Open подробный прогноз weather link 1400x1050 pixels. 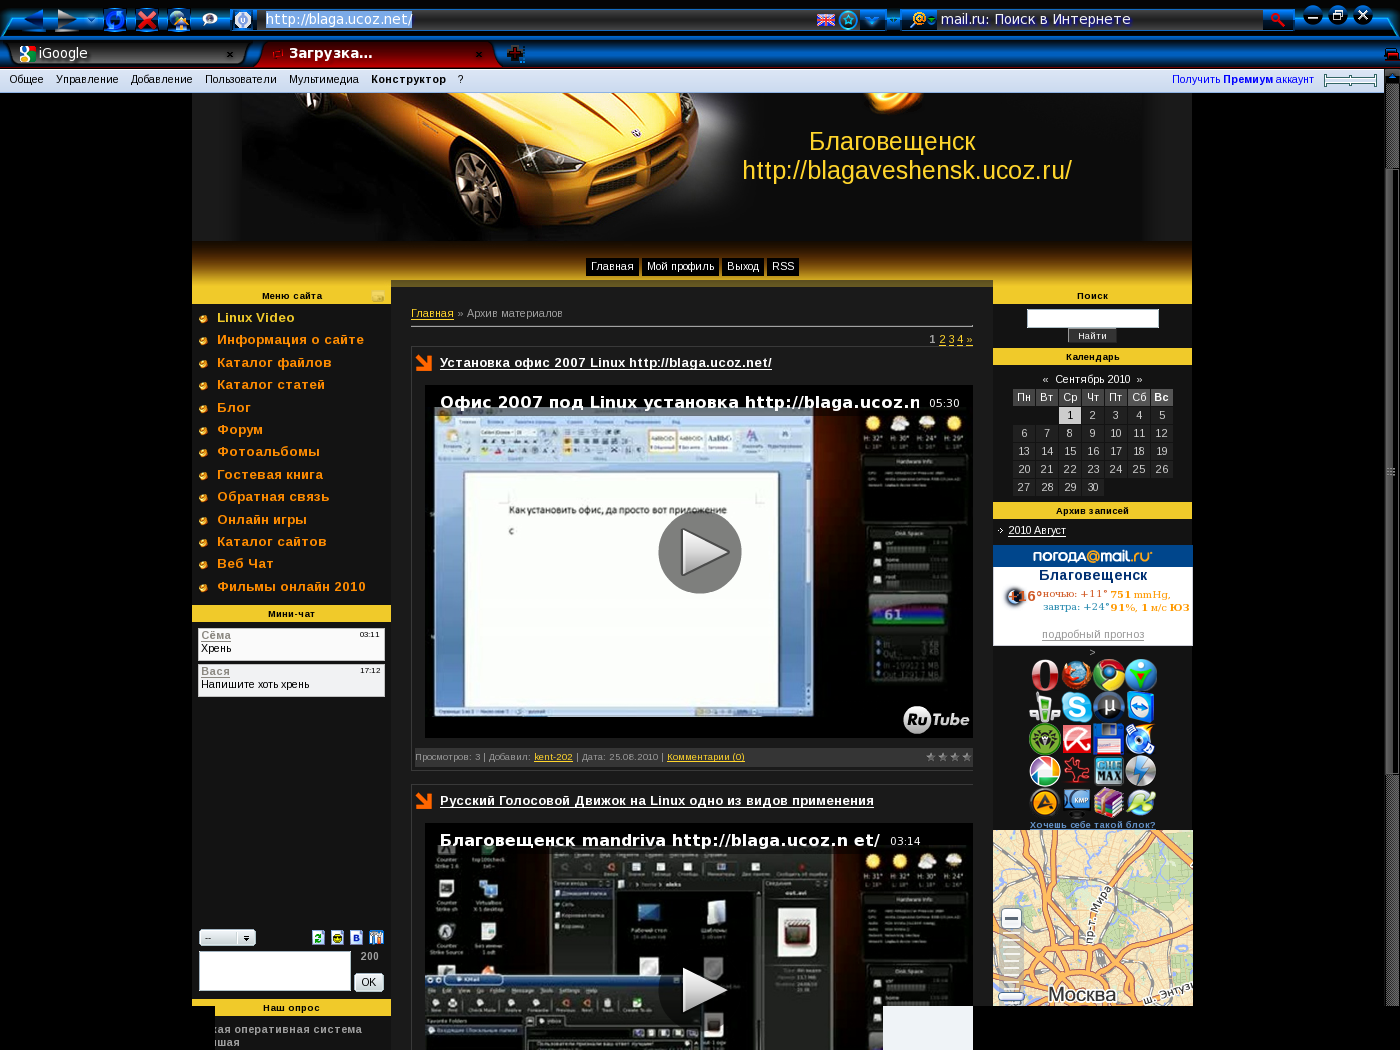pos(1093,635)
